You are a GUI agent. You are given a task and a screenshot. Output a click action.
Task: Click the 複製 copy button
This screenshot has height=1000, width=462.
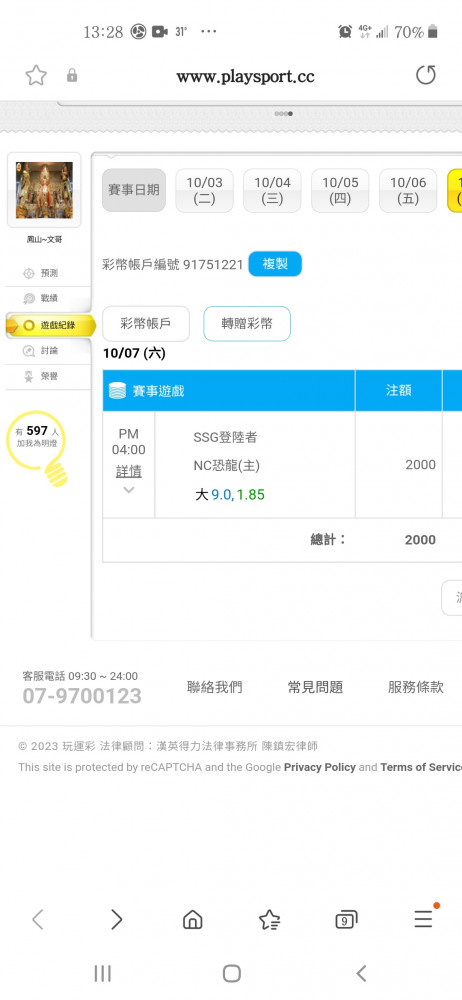click(275, 264)
